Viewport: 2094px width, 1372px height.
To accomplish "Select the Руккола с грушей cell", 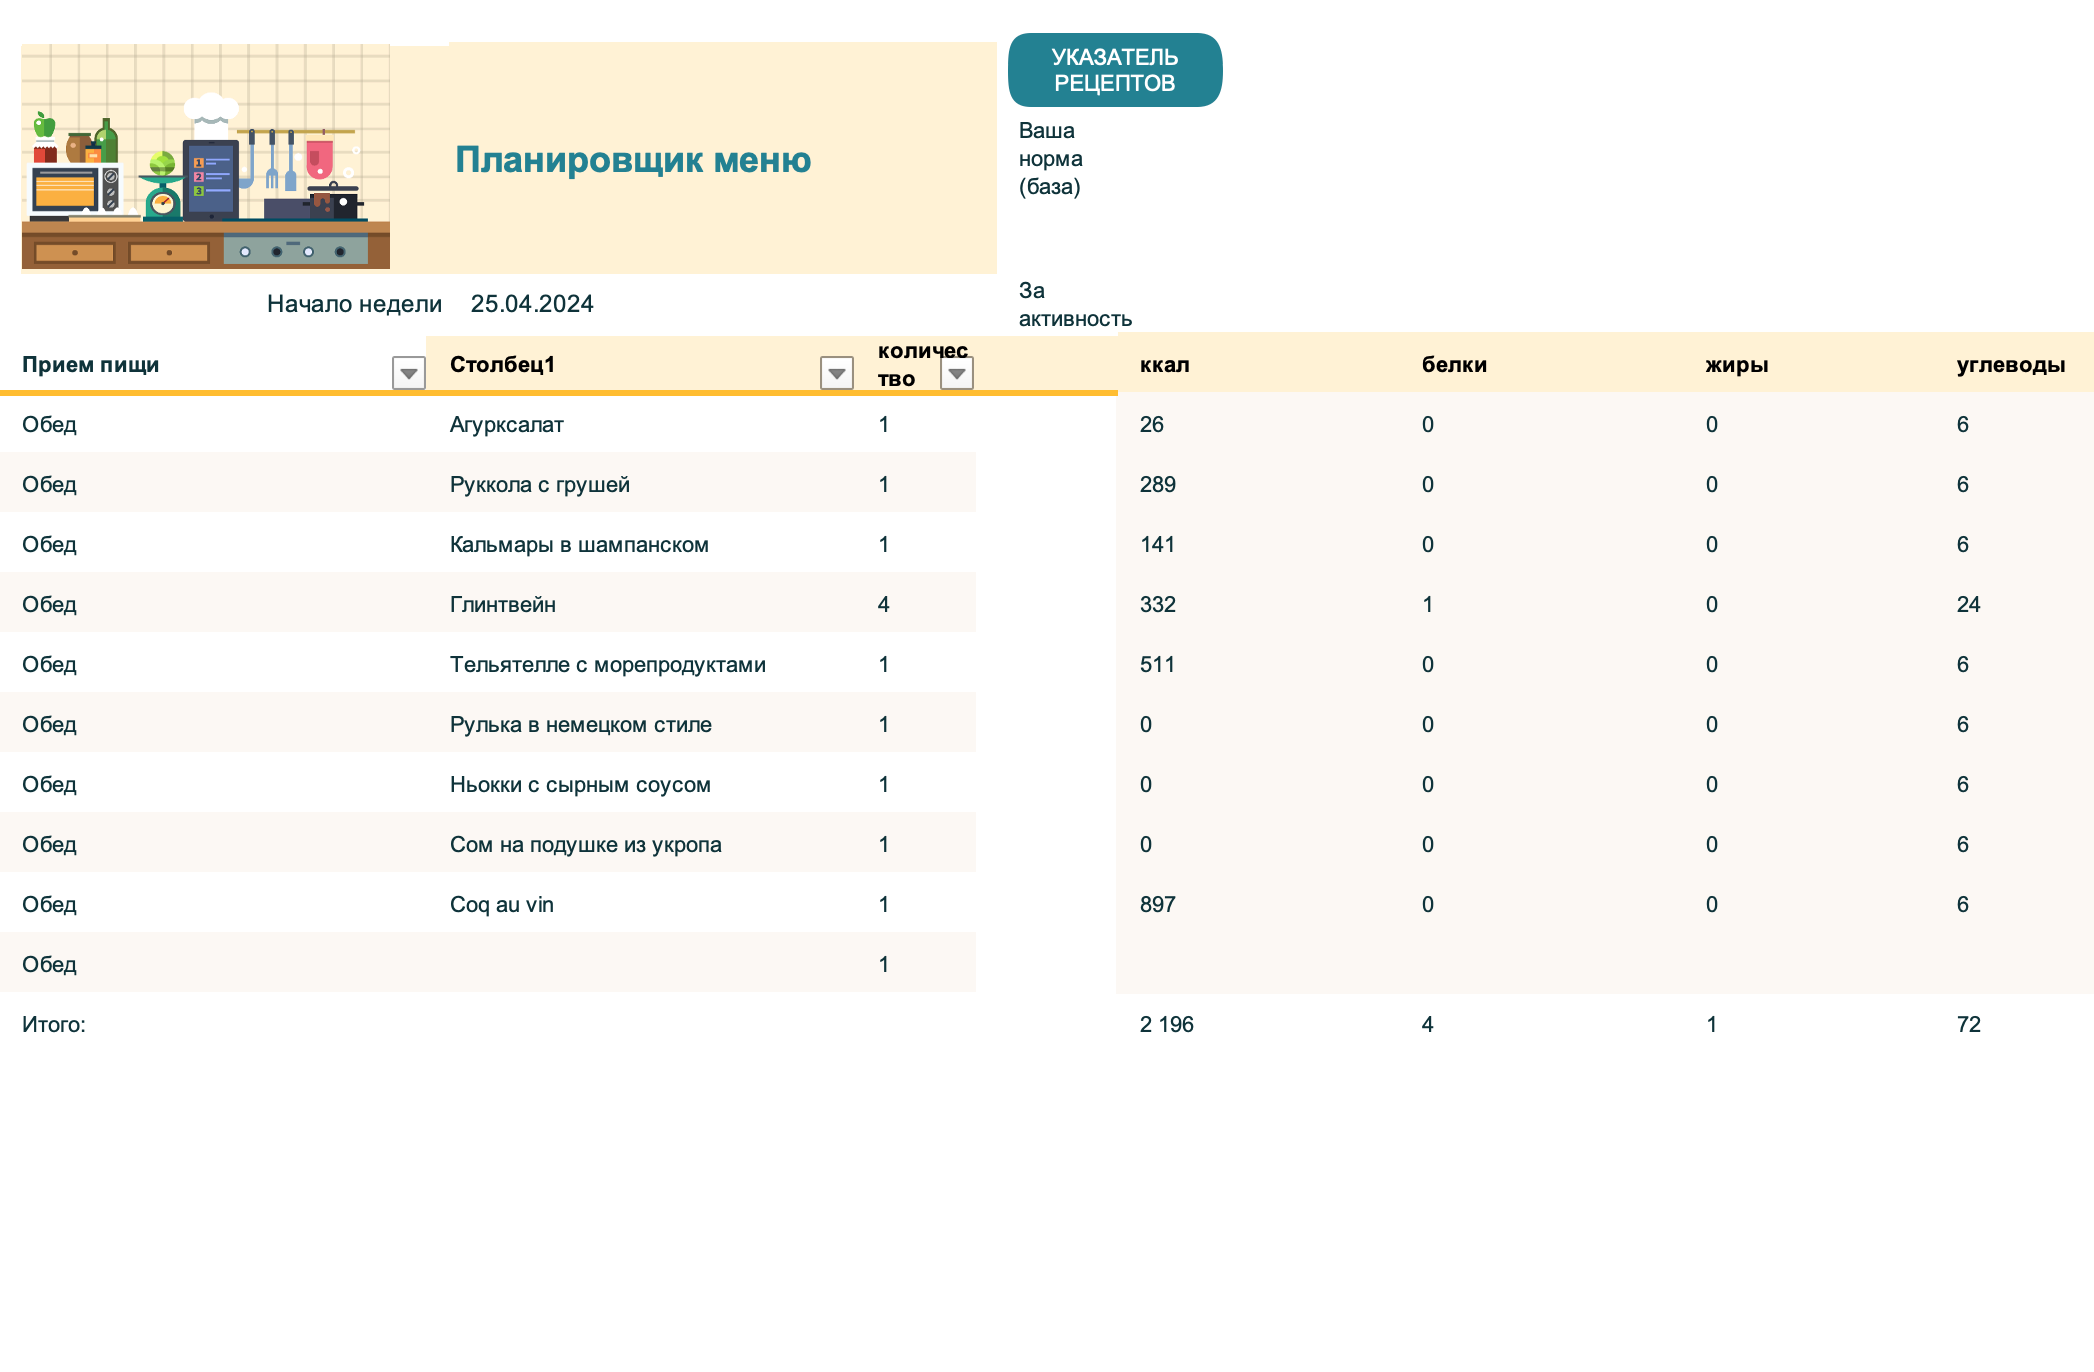I will pyautogui.click(x=540, y=484).
